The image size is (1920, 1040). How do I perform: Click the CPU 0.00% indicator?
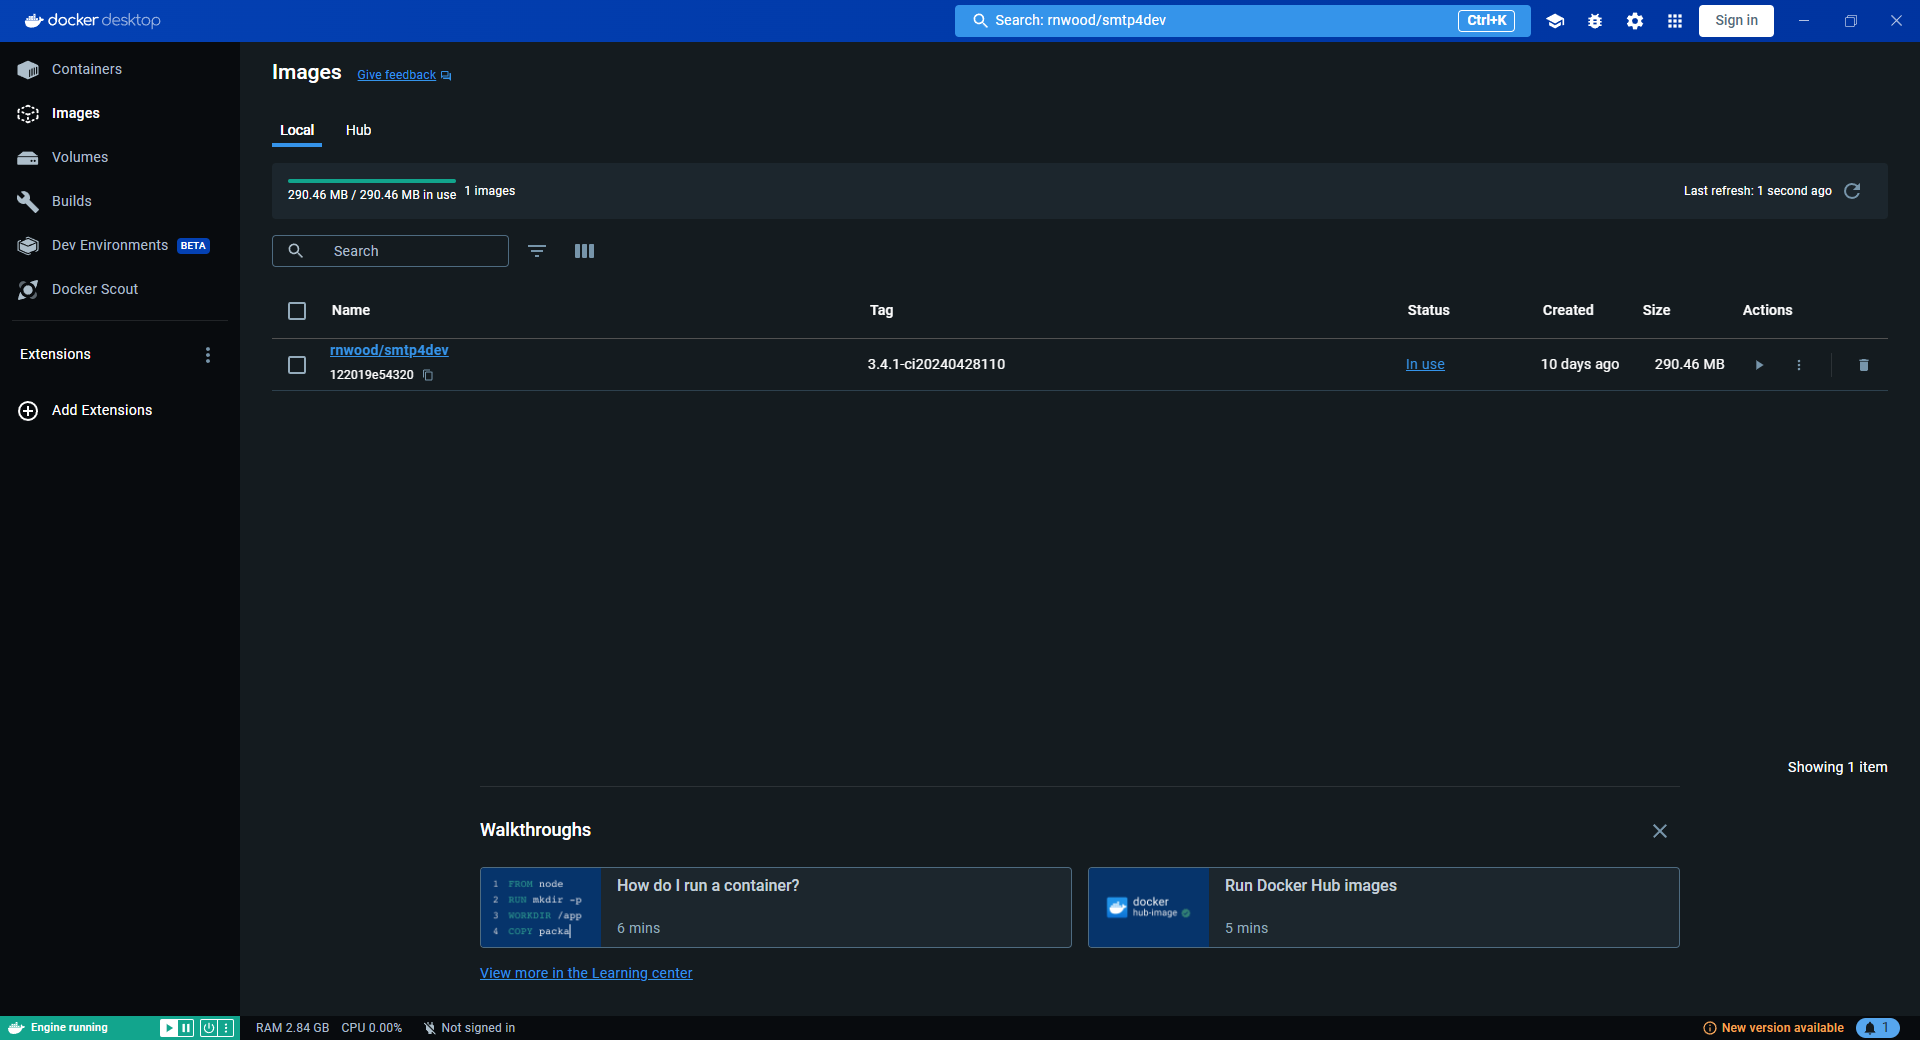[x=371, y=1028]
